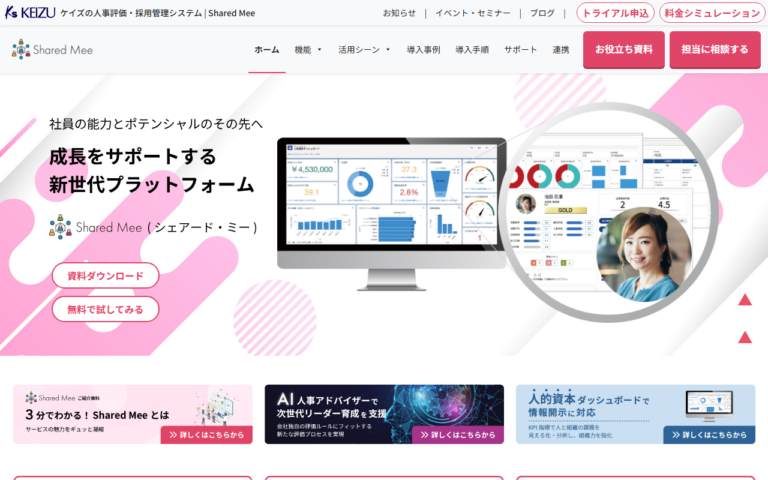Open the ブログ link
This screenshot has height=480, width=768.
coord(542,13)
